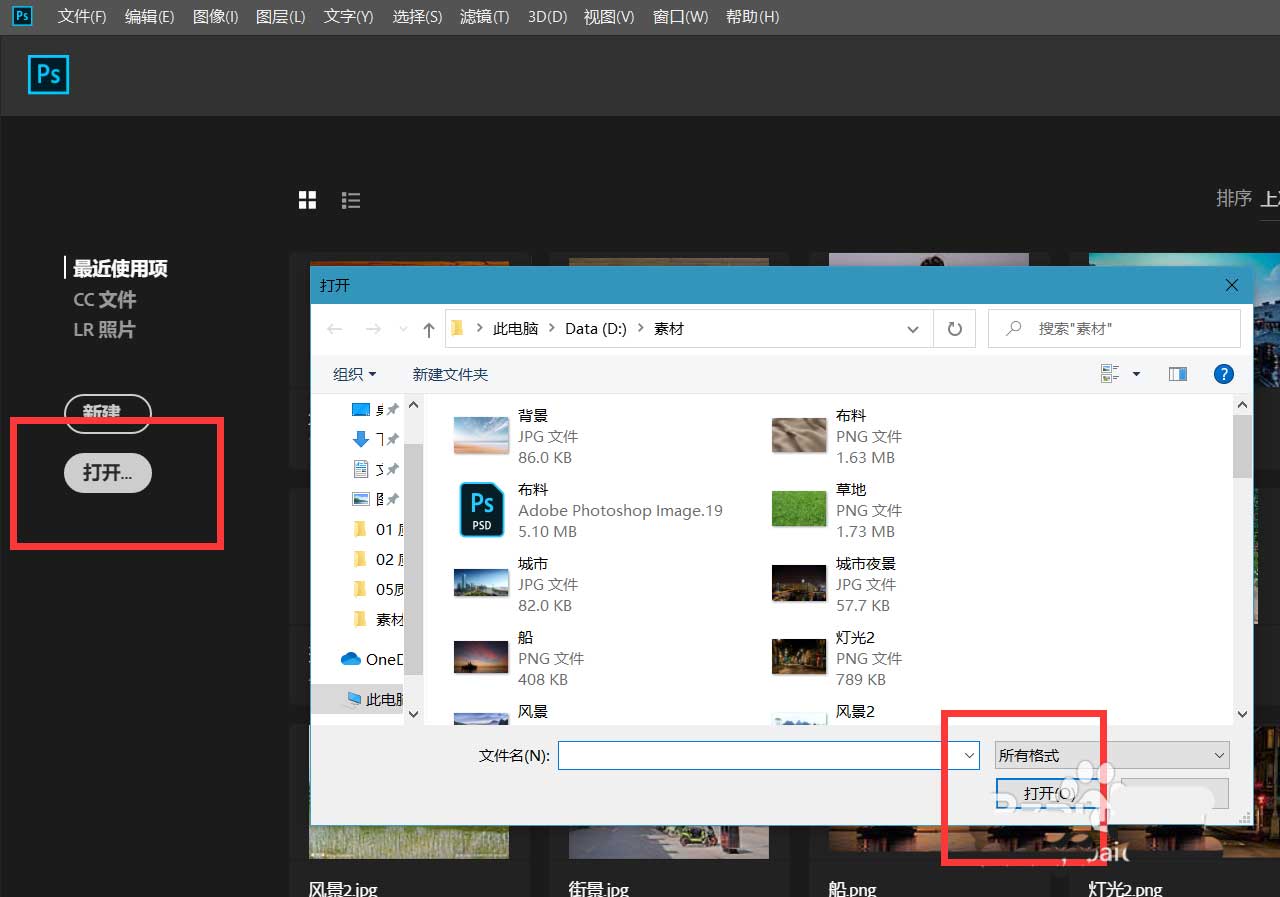
Task: Select the 船 PNG thumbnail
Action: (482, 657)
